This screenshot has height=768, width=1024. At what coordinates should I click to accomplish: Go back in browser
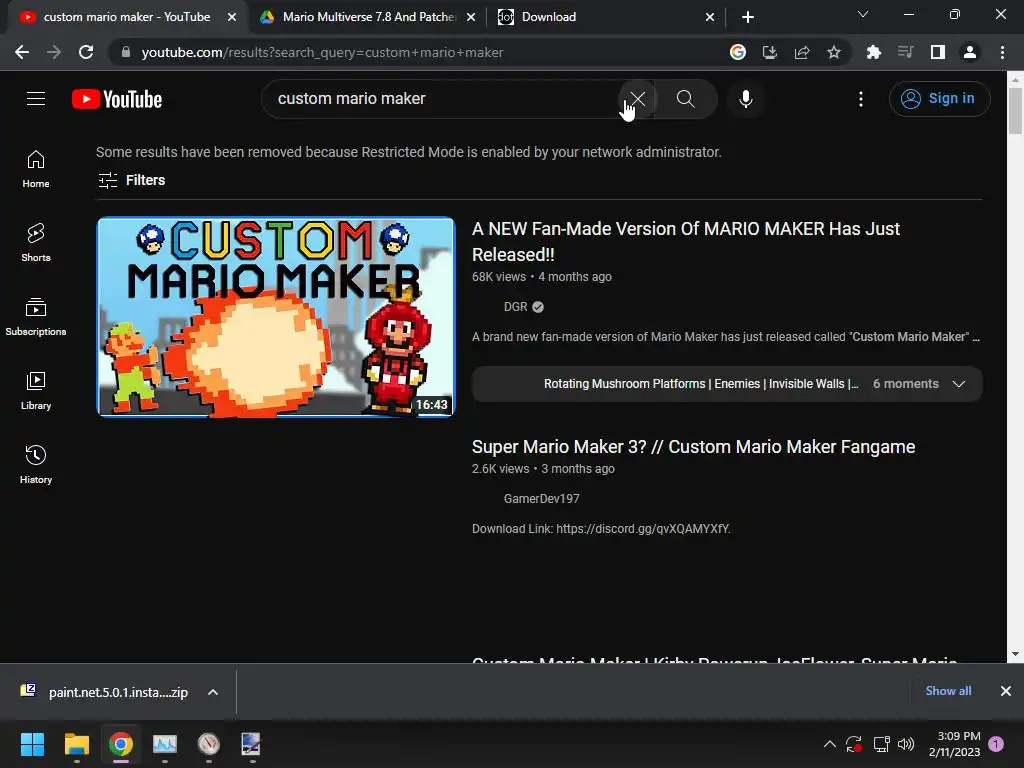pos(22,52)
